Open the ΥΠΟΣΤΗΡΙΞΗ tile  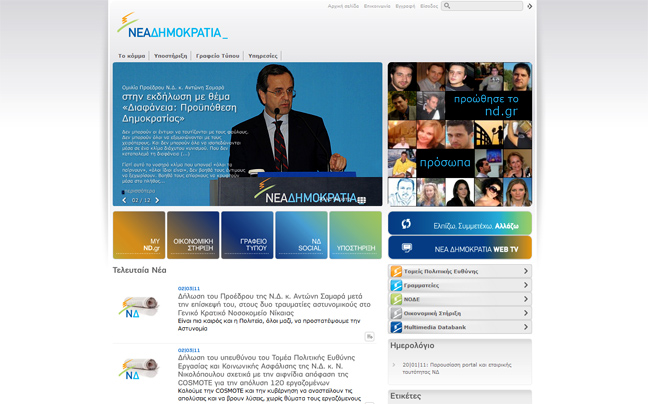[x=355, y=235]
